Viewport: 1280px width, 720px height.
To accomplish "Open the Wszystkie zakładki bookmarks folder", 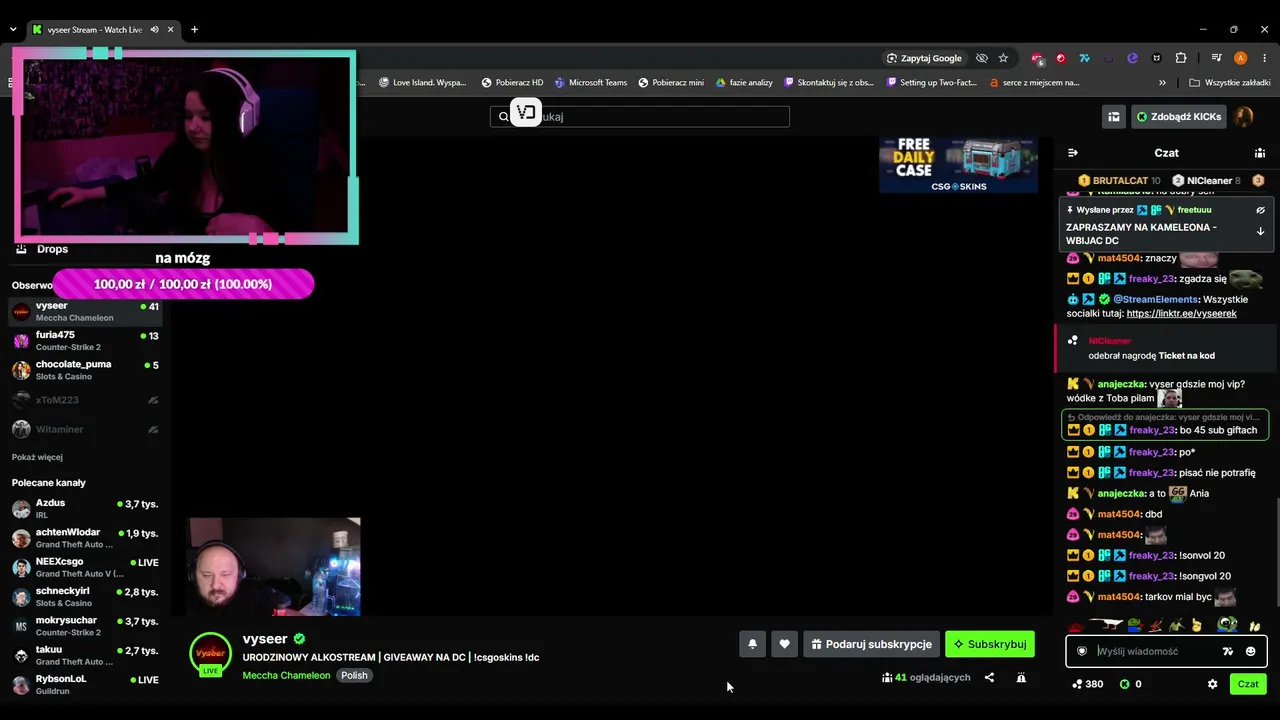I will [x=1229, y=83].
